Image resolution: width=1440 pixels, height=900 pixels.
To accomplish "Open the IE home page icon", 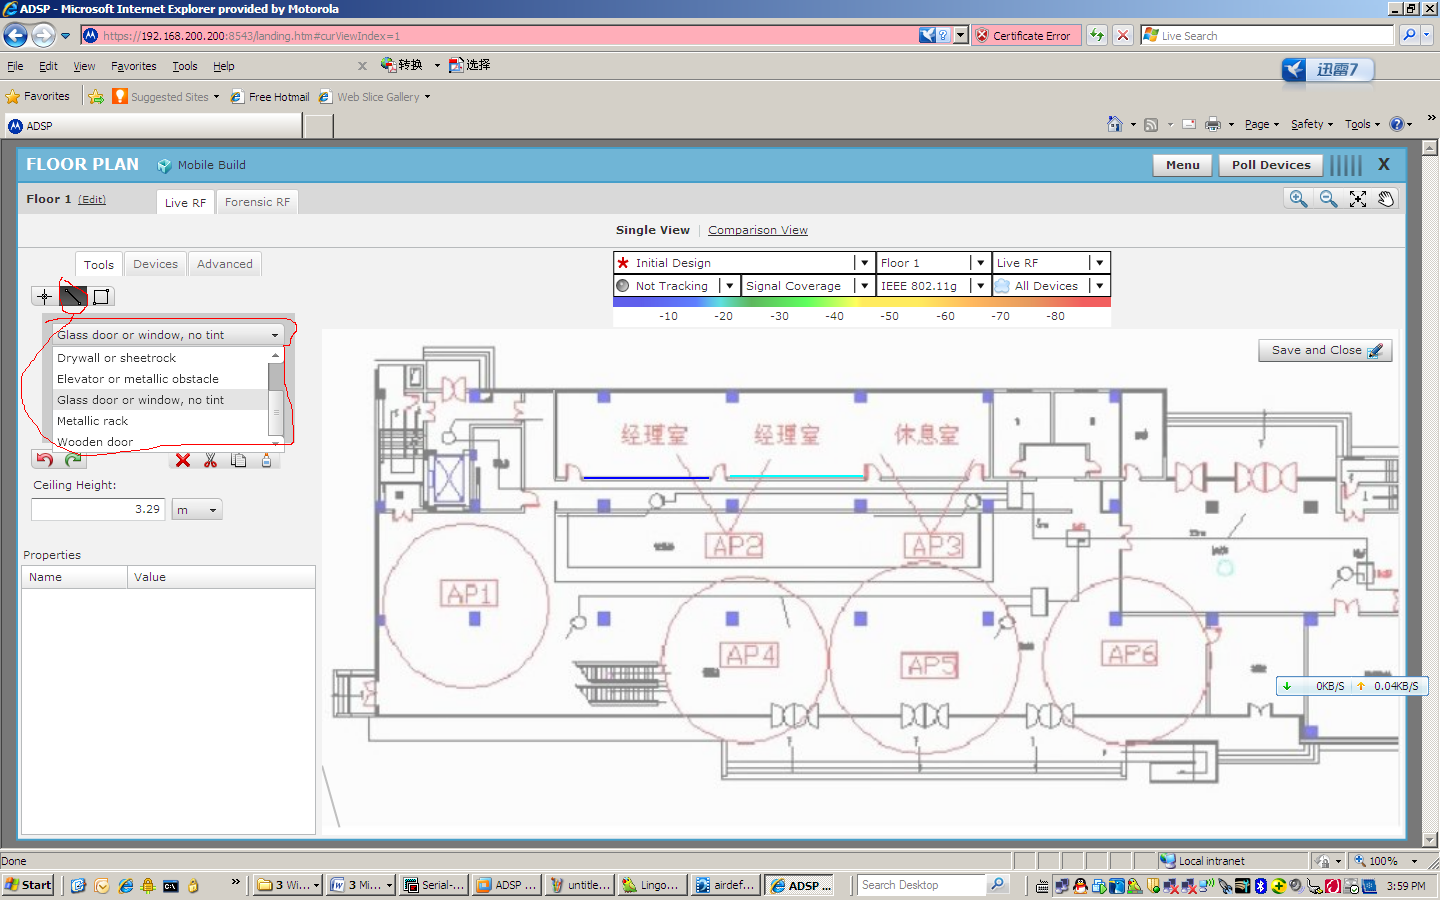I will click(1115, 124).
